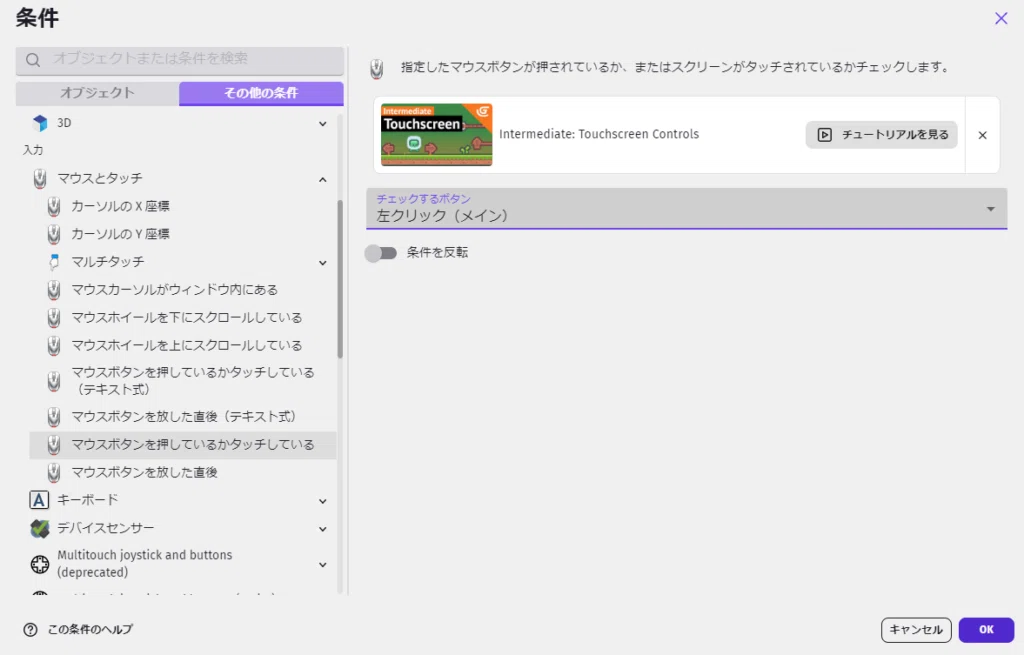Select マウスボタンを押しているかタッチしている（テキスト式） condition
This screenshot has height=655, width=1024.
point(183,381)
